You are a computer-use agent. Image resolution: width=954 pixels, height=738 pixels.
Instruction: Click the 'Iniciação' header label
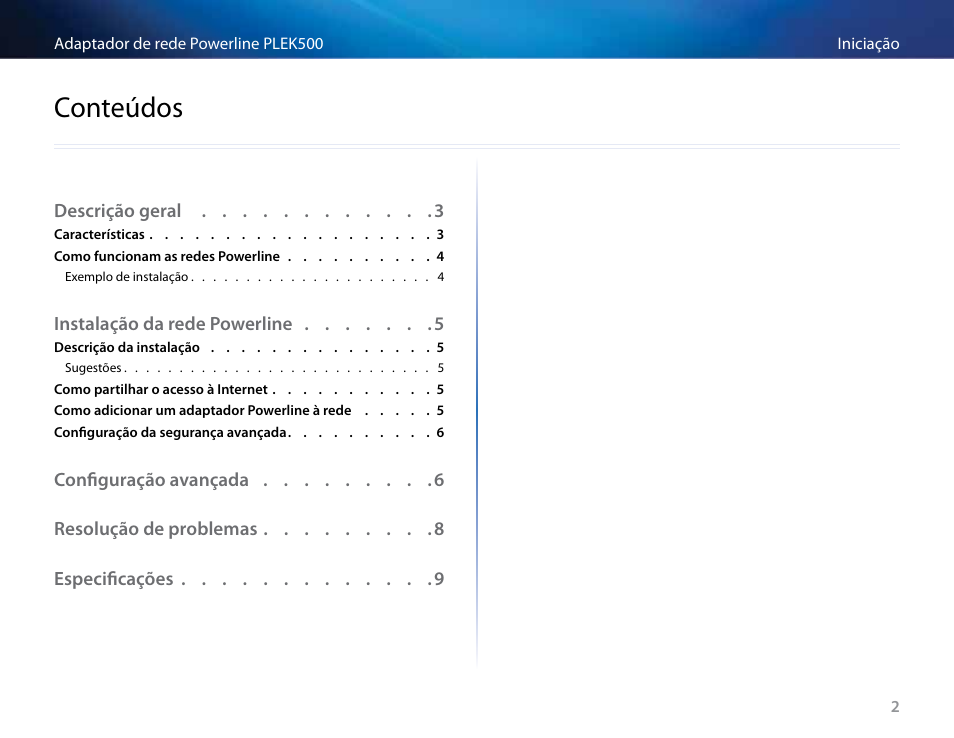click(868, 44)
